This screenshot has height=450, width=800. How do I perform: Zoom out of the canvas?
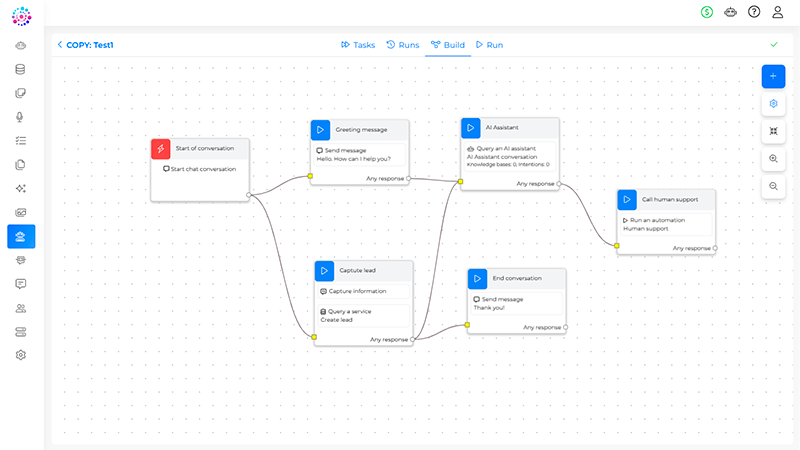tap(773, 186)
